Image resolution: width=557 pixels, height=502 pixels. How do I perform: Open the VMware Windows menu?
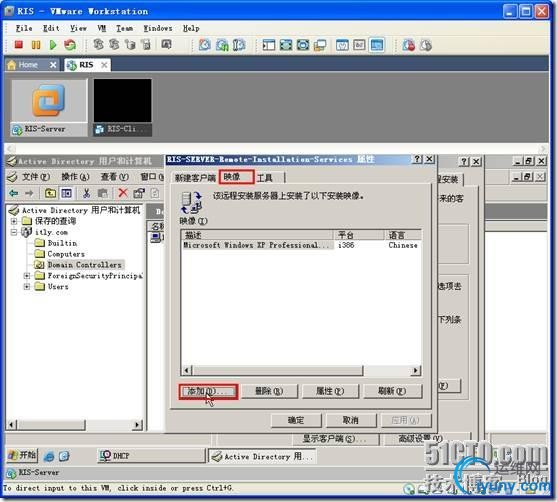[x=158, y=28]
